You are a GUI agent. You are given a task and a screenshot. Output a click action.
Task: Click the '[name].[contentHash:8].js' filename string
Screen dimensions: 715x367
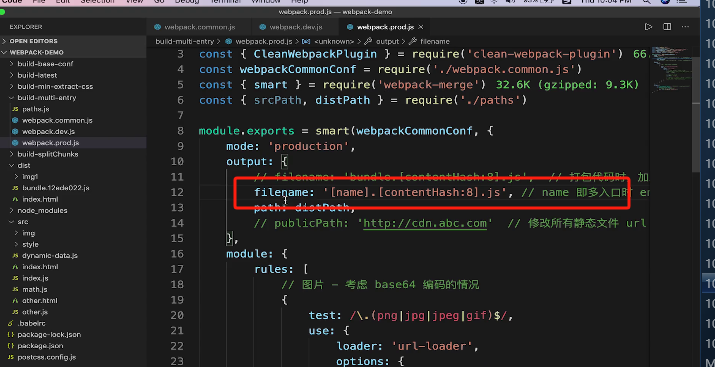pyautogui.click(x=415, y=192)
